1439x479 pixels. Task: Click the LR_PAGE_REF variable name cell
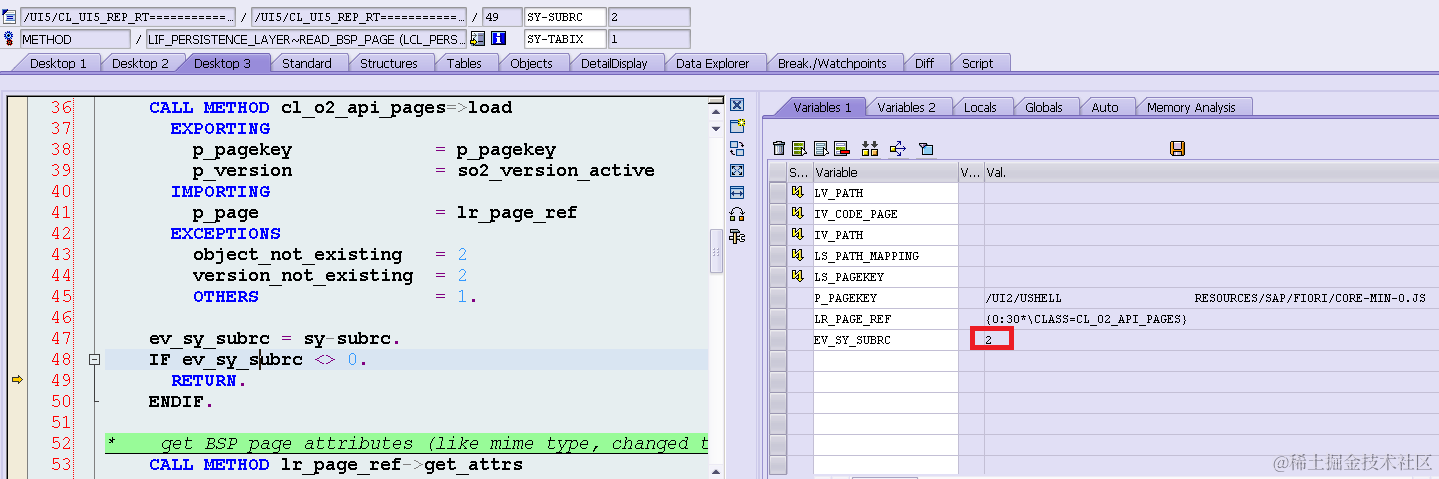[x=885, y=319]
